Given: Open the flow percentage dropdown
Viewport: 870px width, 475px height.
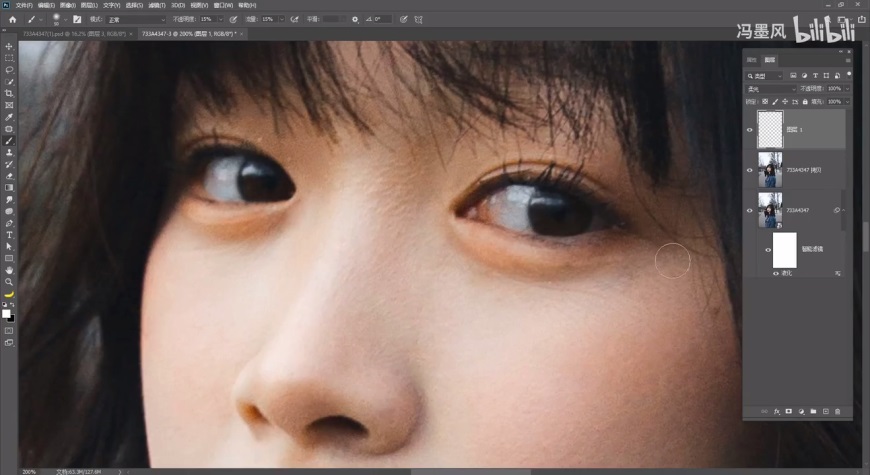Looking at the screenshot, I should [x=282, y=19].
